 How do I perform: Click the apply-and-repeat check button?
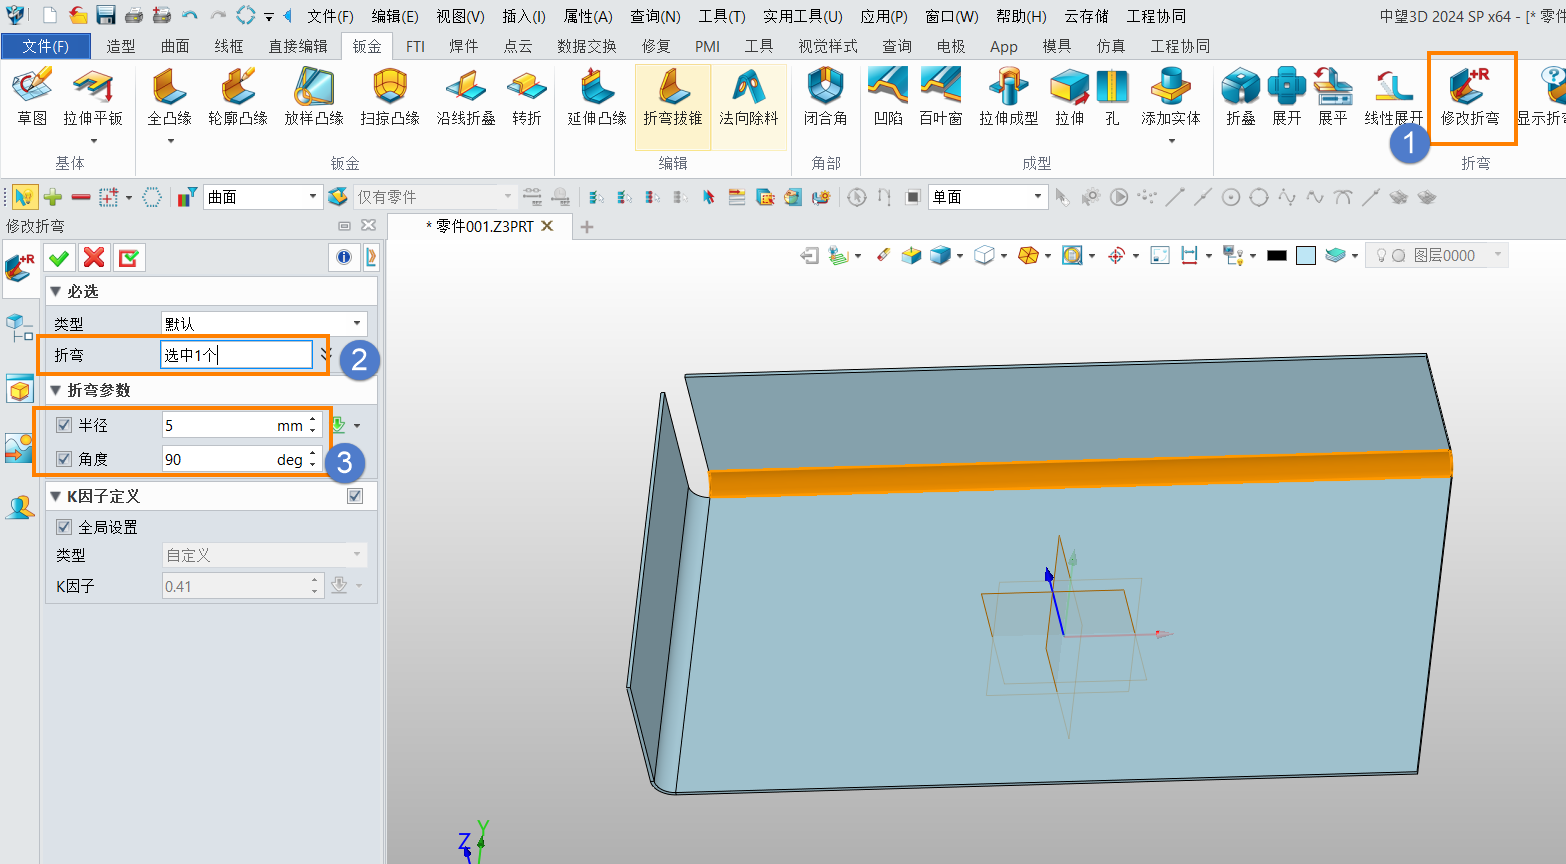click(x=129, y=258)
